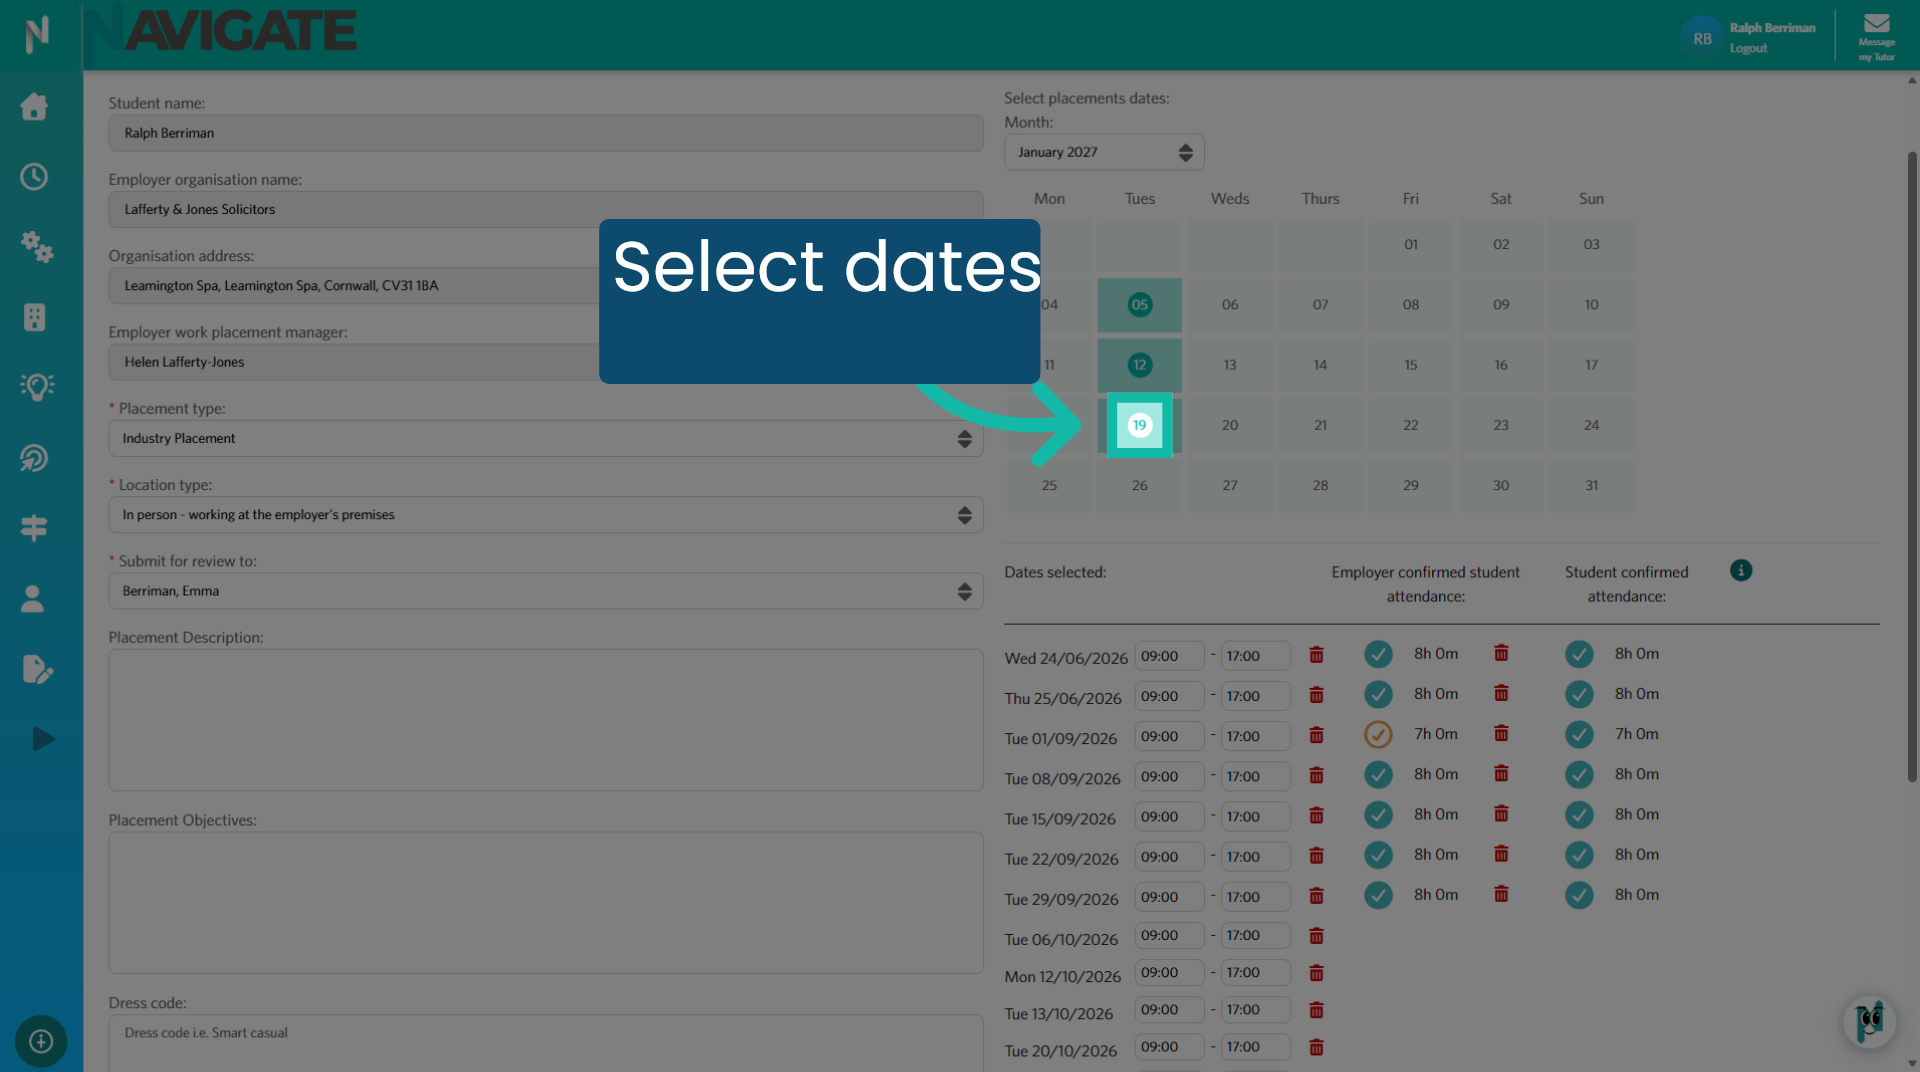Click into the Placement Description text area
This screenshot has width=1920, height=1072.
546,720
